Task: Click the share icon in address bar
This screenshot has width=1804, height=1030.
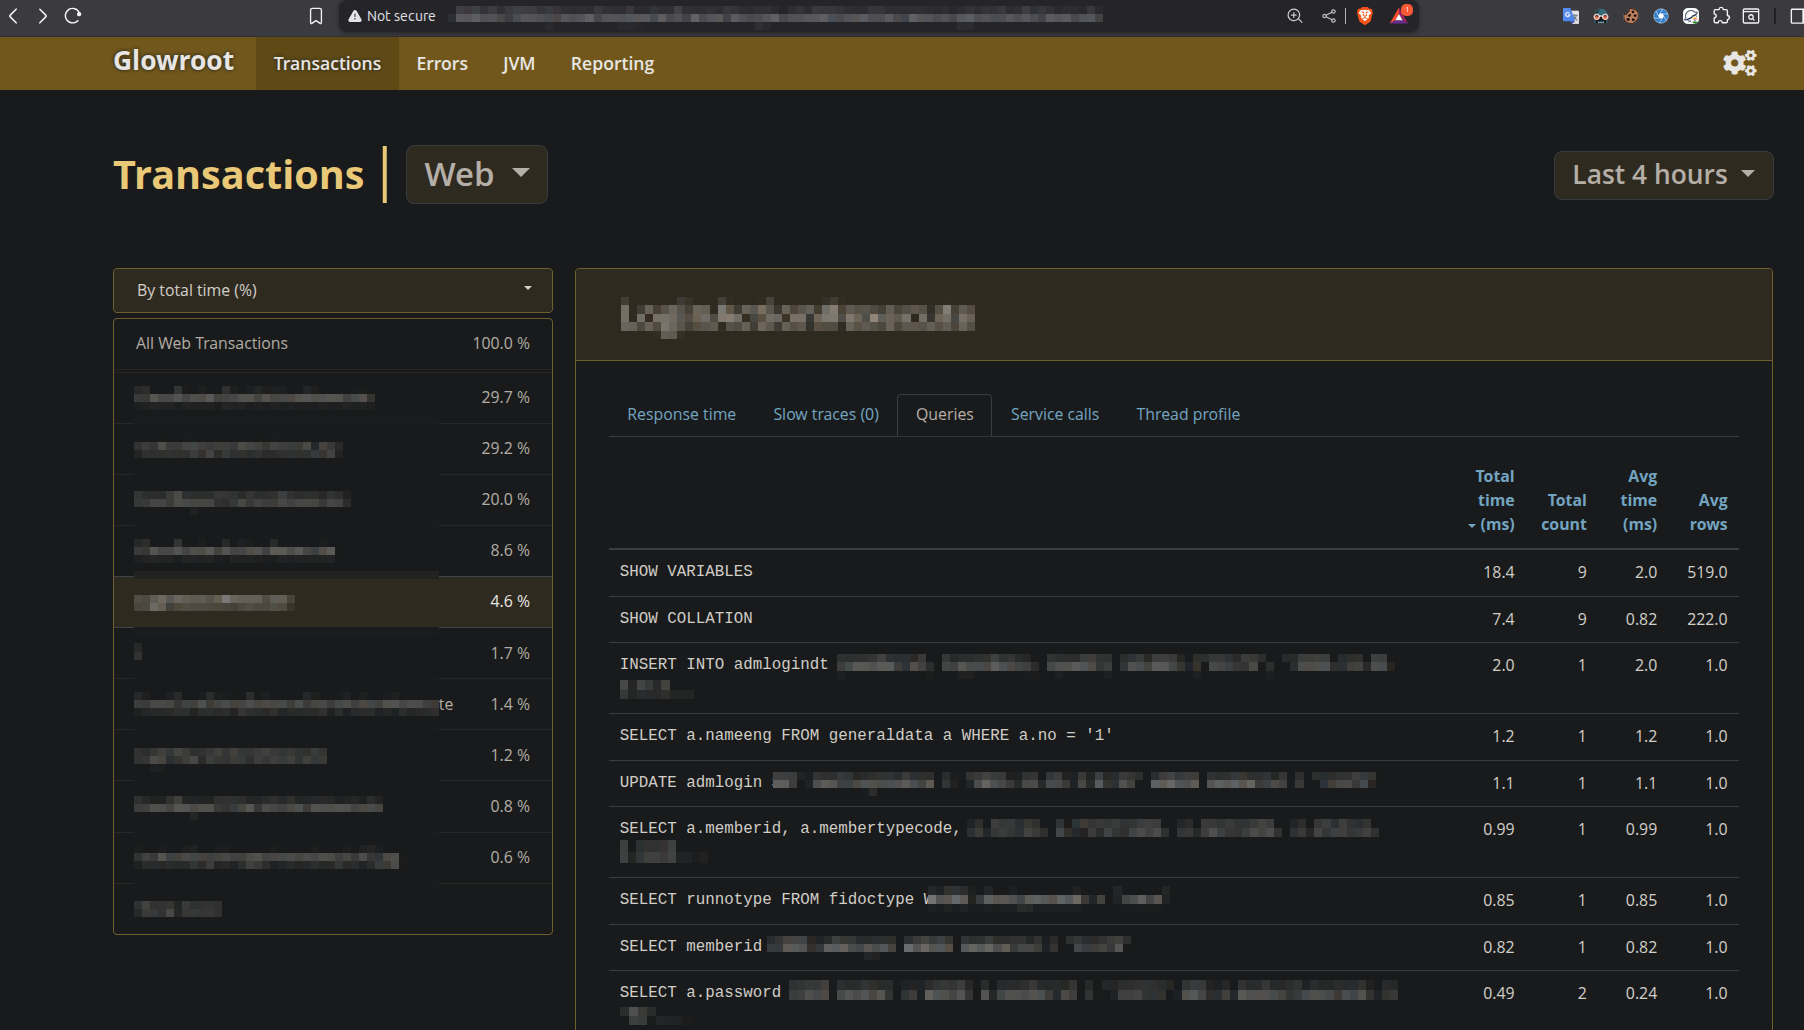Action: pos(1329,16)
